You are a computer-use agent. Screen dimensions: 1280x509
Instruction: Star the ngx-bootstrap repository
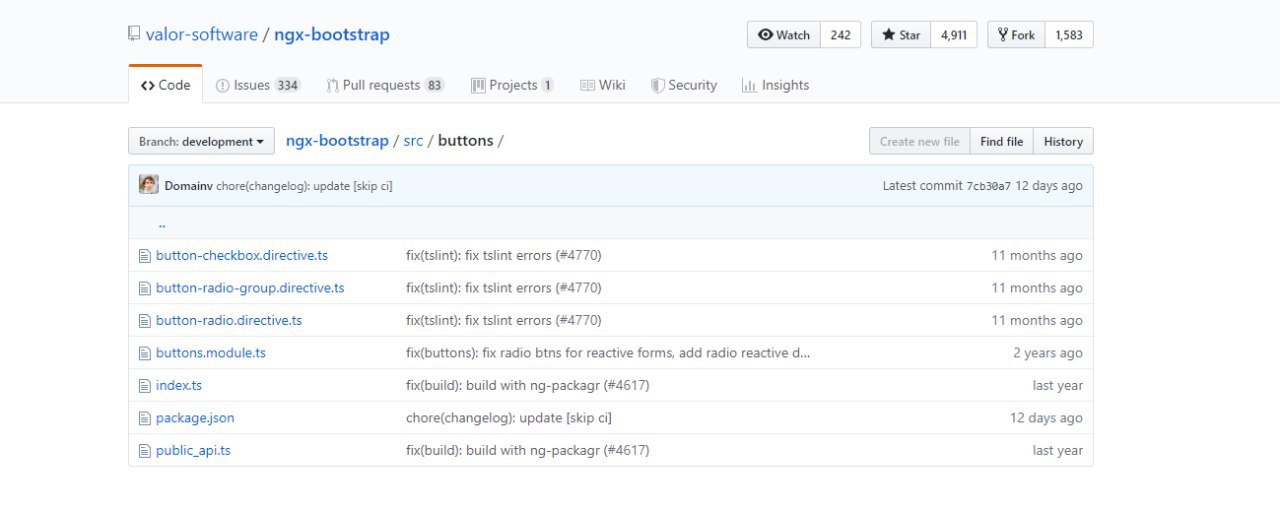tap(901, 35)
